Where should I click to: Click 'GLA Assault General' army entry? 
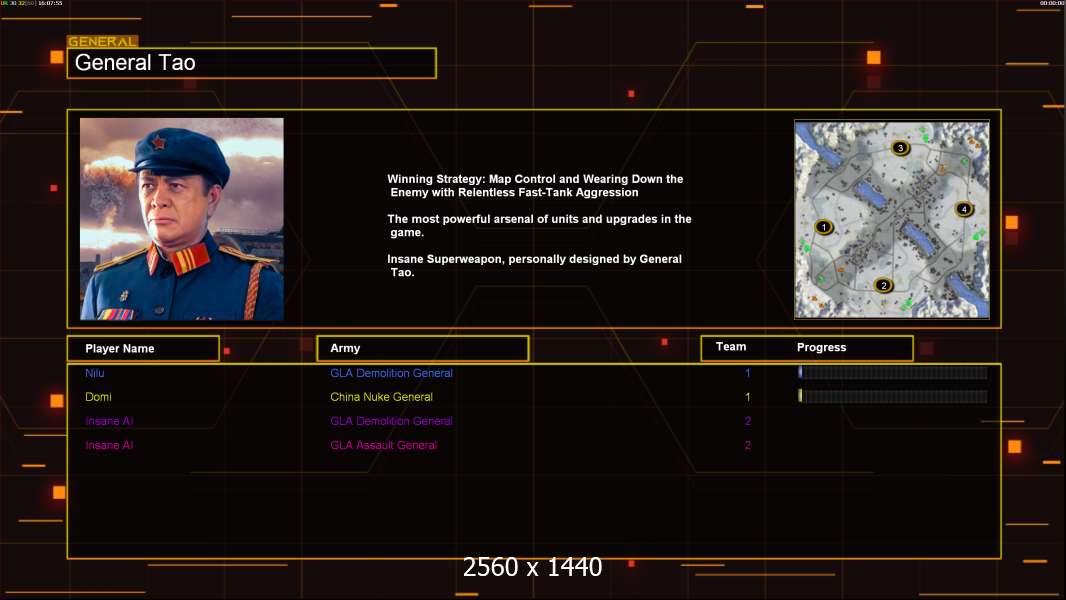383,445
